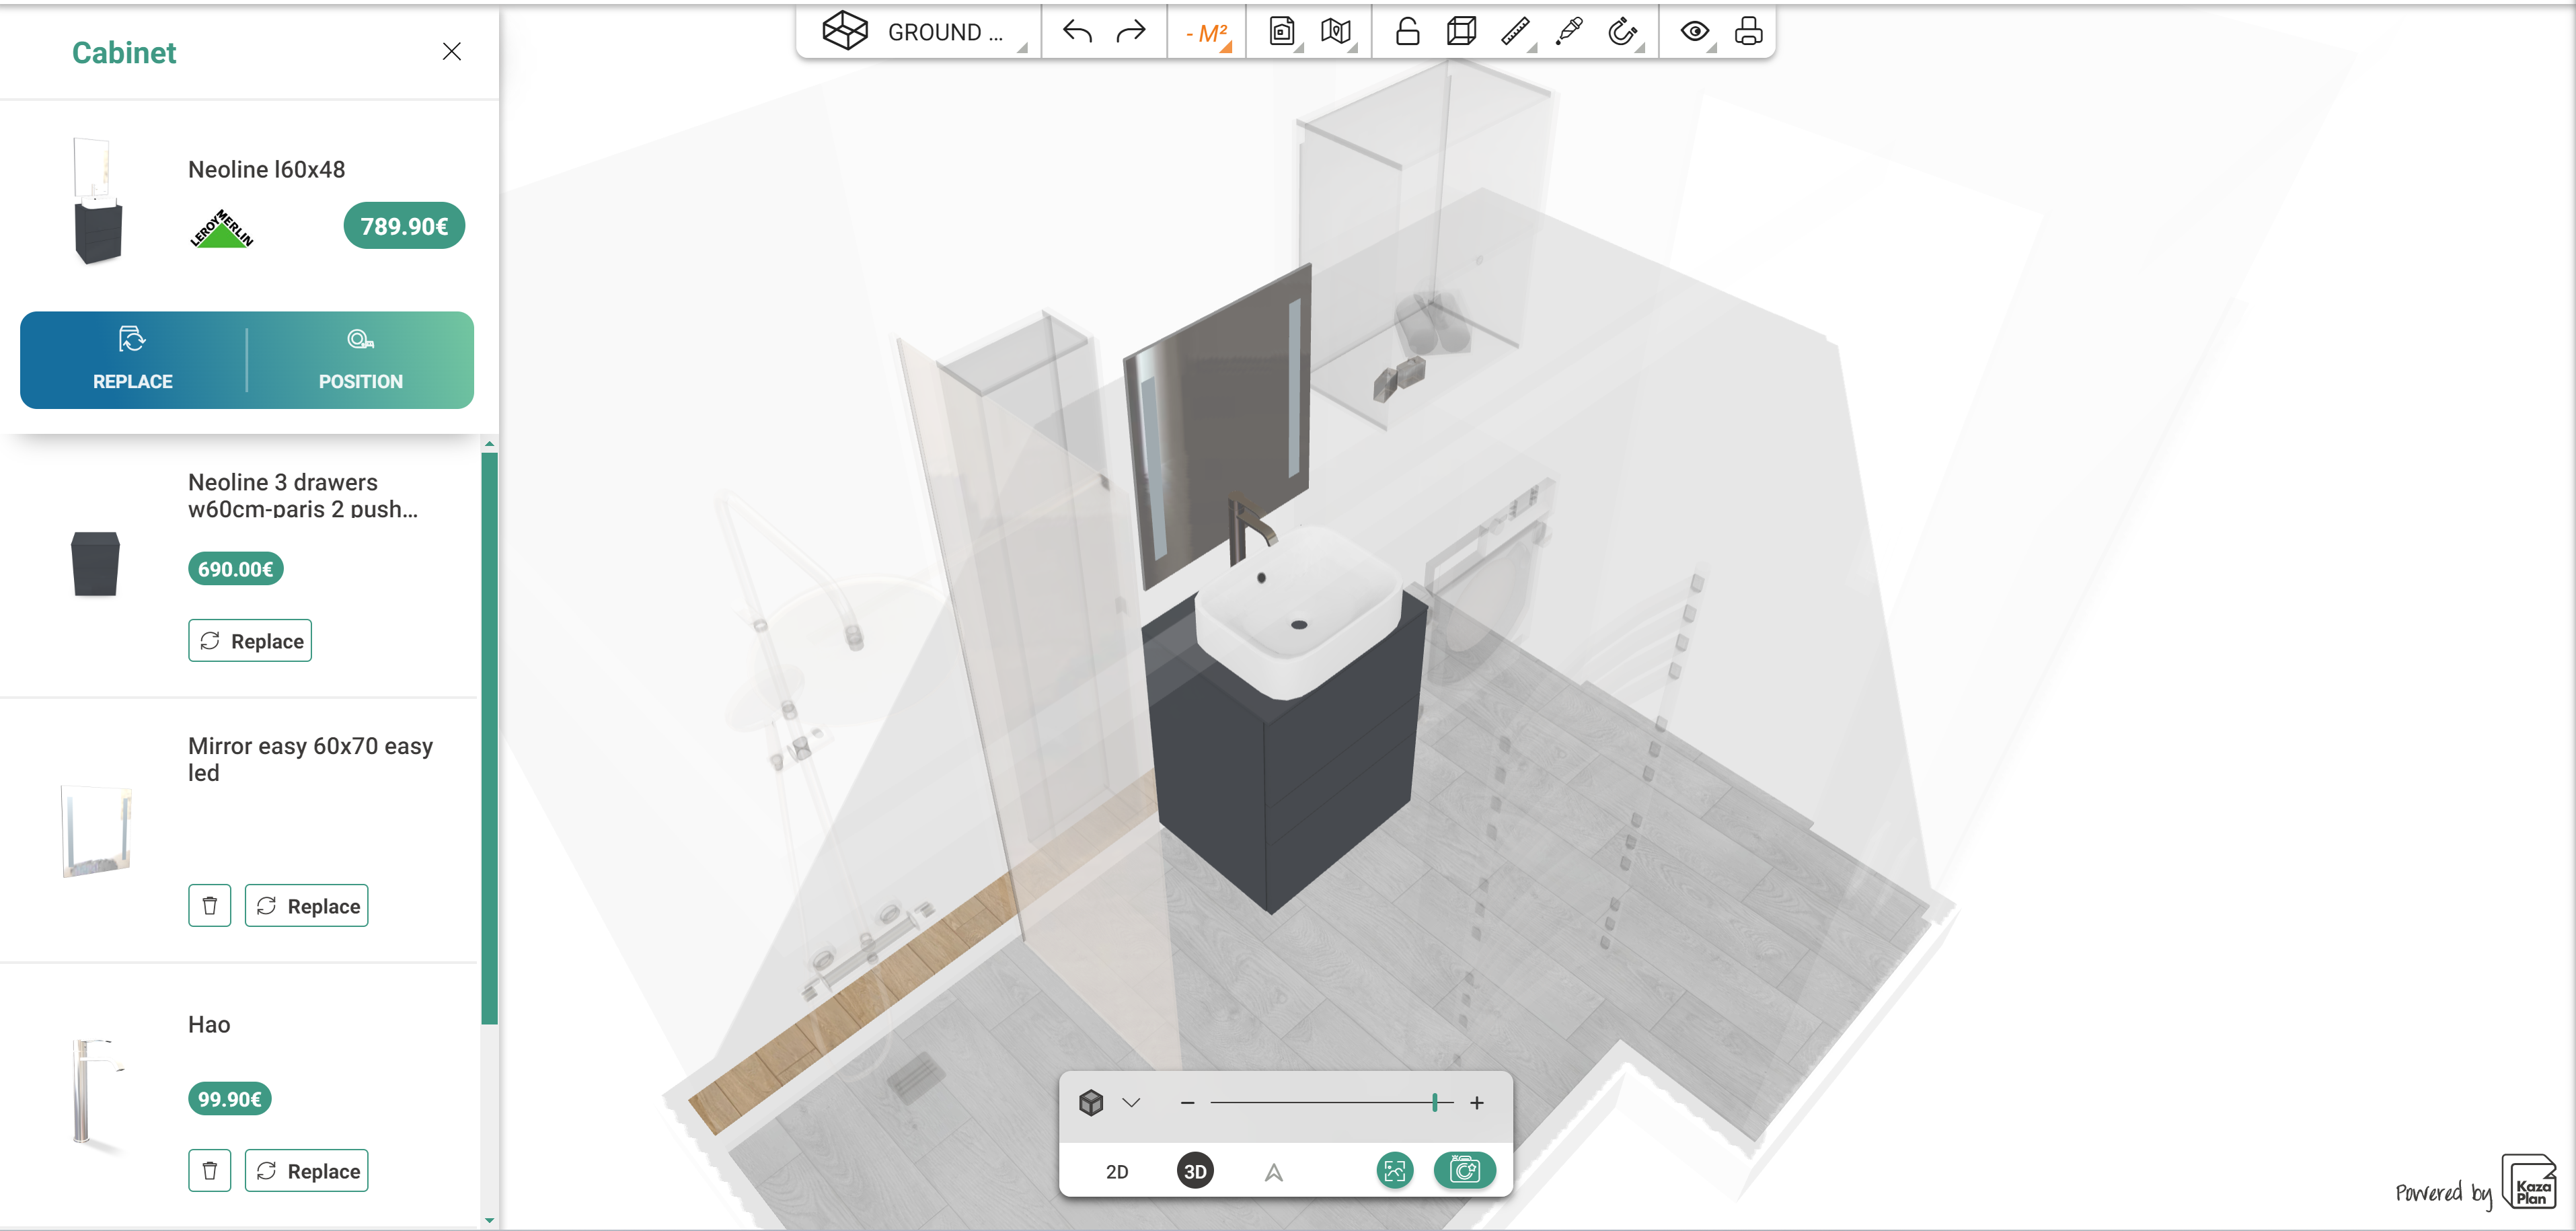Click the REPLACE cabinet button
This screenshot has height=1231, width=2576.
(133, 359)
